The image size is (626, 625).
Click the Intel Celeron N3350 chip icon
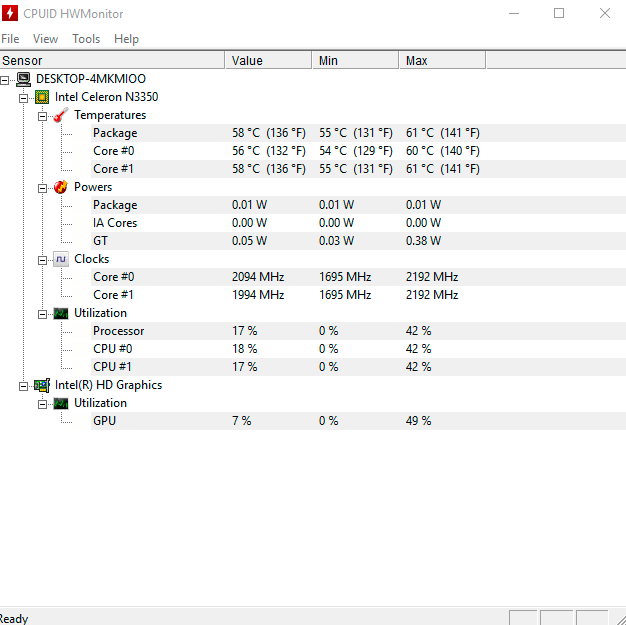(x=42, y=97)
